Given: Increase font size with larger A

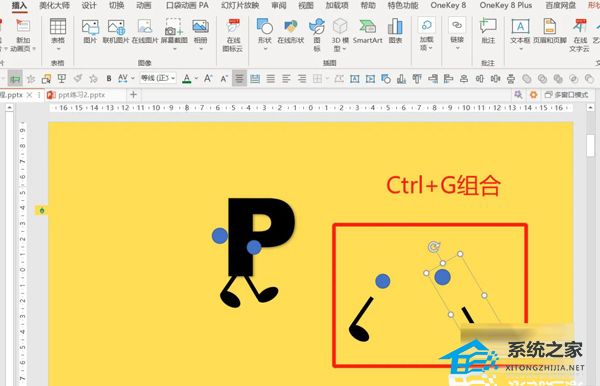Looking at the screenshot, I should point(208,79).
